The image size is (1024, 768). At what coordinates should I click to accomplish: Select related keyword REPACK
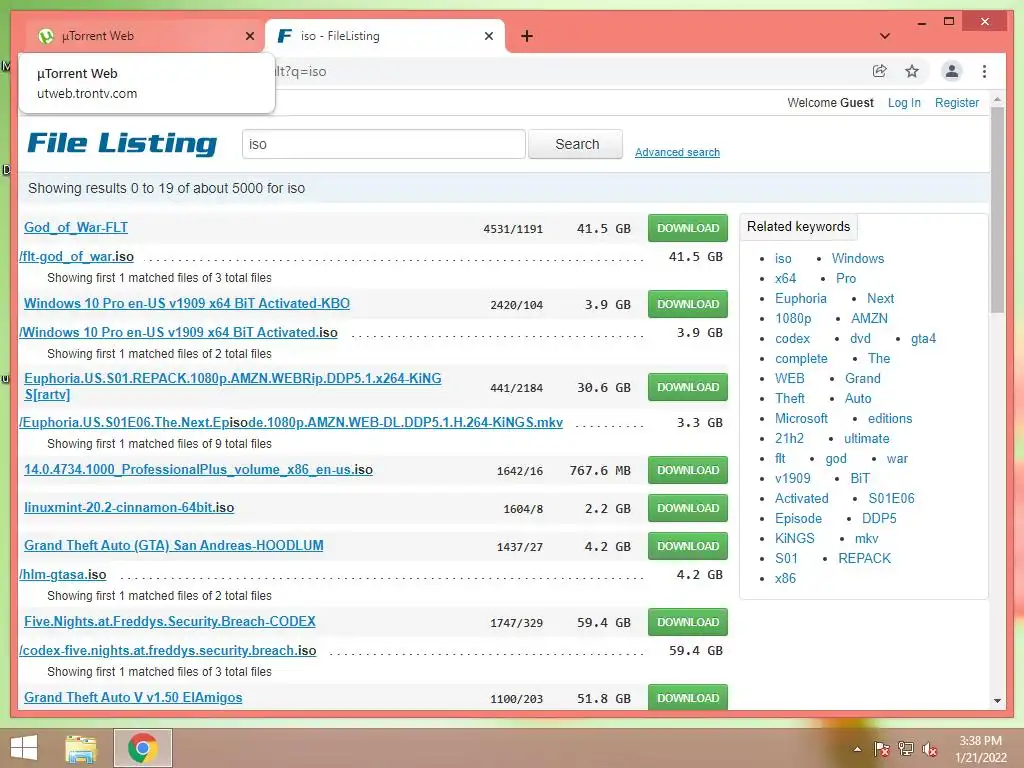pyautogui.click(x=865, y=558)
